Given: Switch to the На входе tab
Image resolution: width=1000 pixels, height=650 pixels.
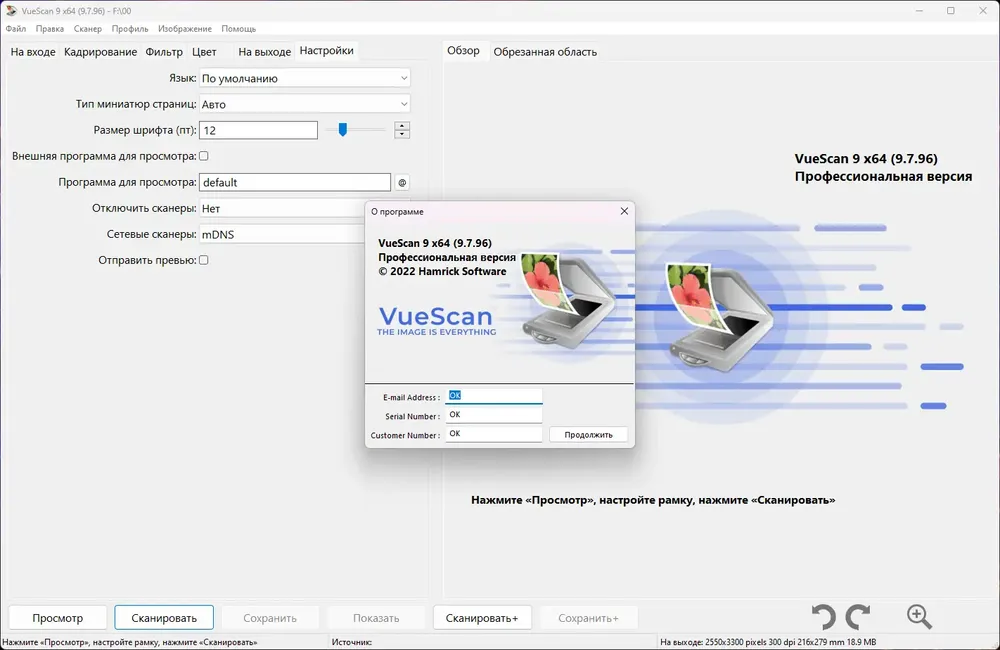Looking at the screenshot, I should coord(33,52).
